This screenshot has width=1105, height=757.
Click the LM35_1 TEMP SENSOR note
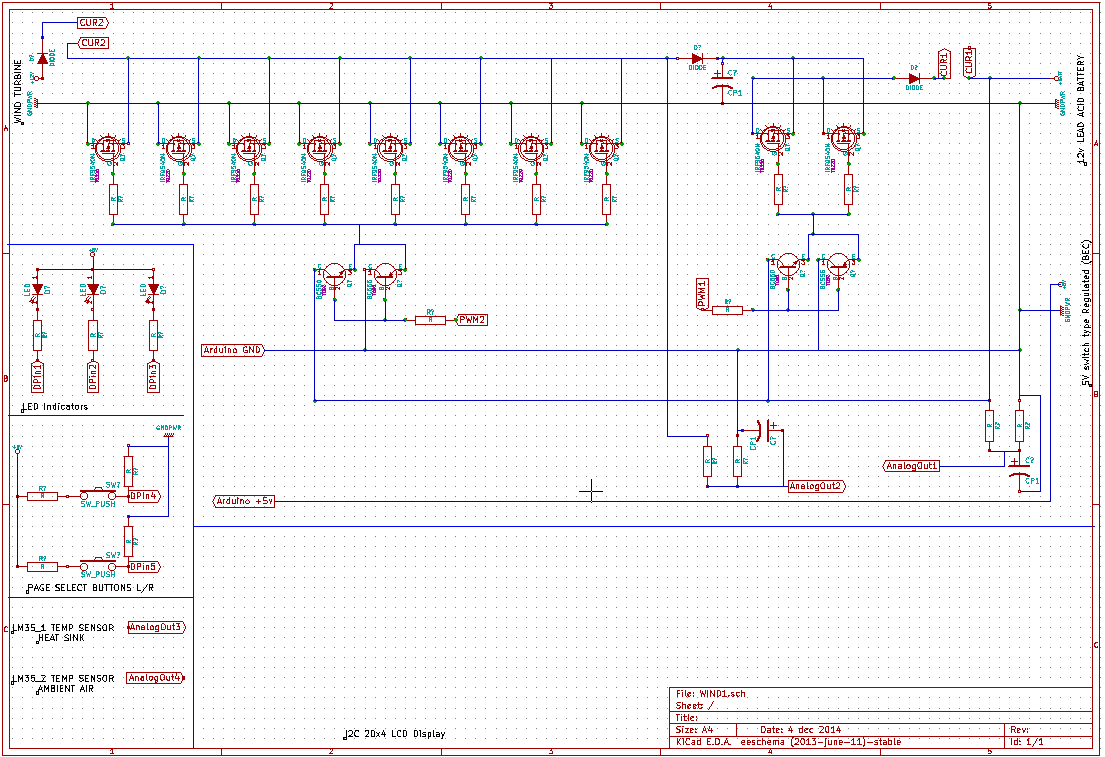point(63,627)
